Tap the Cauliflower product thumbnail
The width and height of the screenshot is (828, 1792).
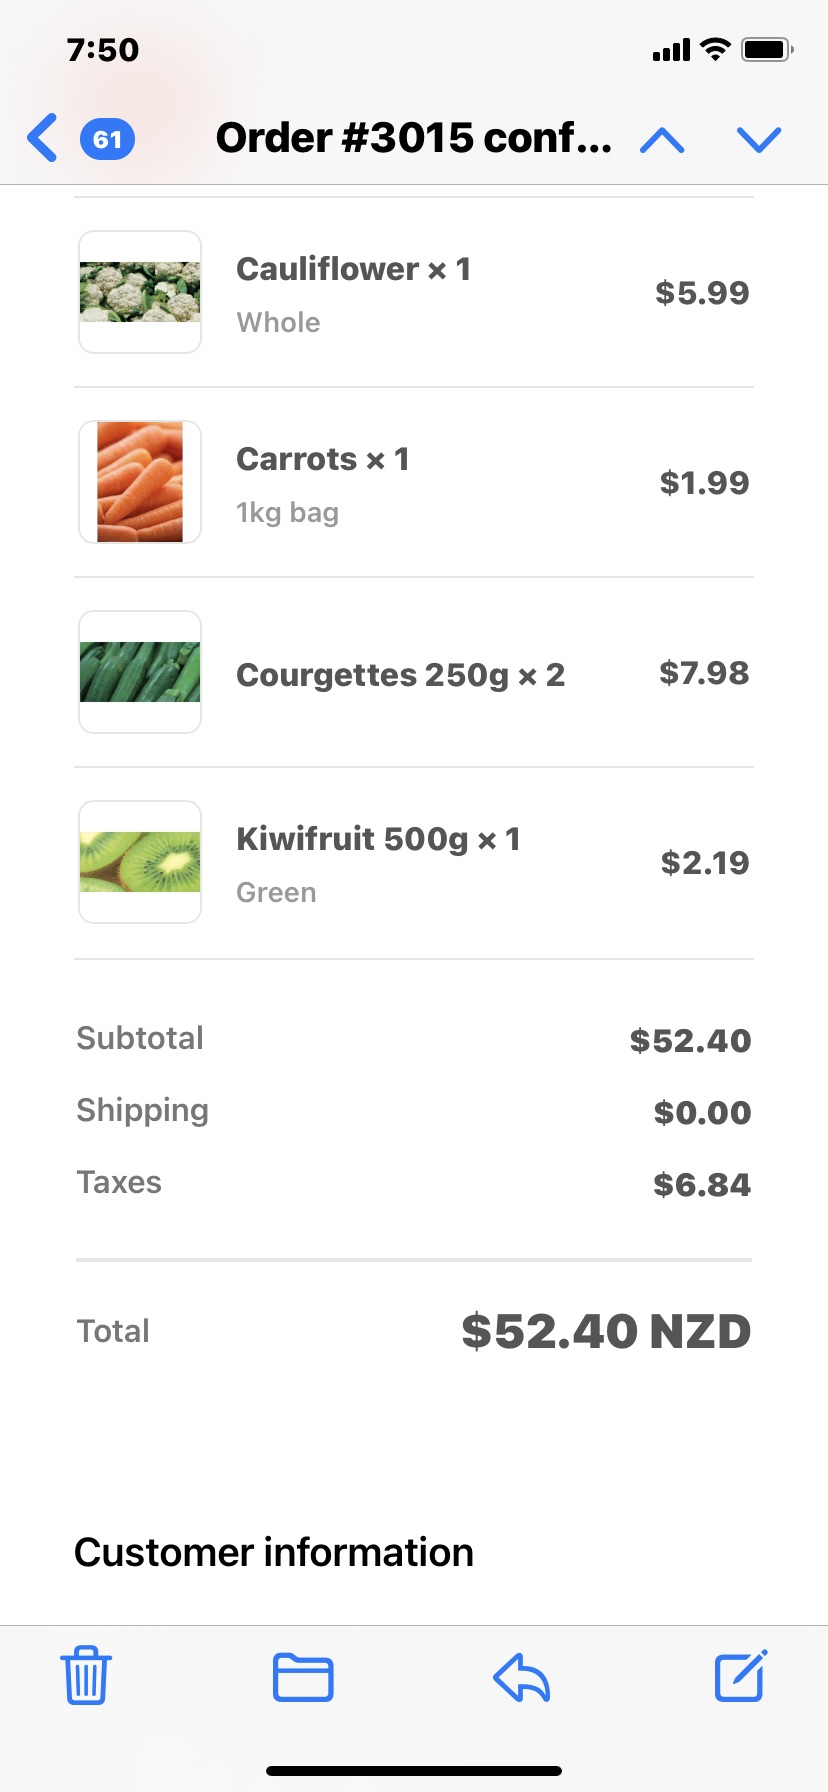pyautogui.click(x=140, y=292)
